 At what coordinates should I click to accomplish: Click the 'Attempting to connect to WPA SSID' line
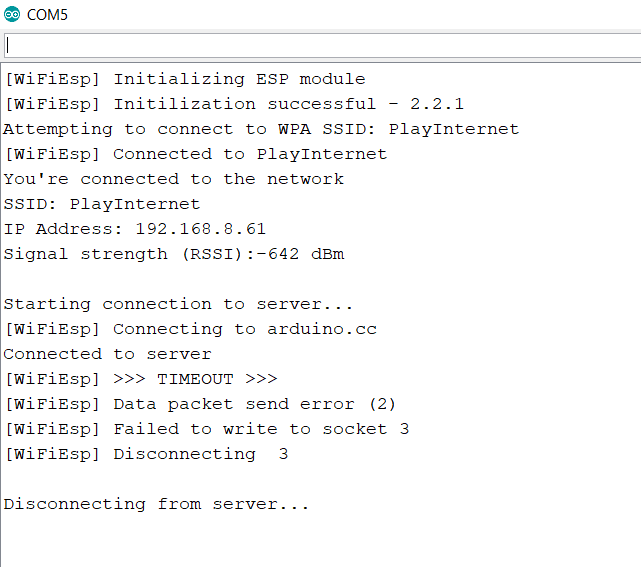point(261,130)
